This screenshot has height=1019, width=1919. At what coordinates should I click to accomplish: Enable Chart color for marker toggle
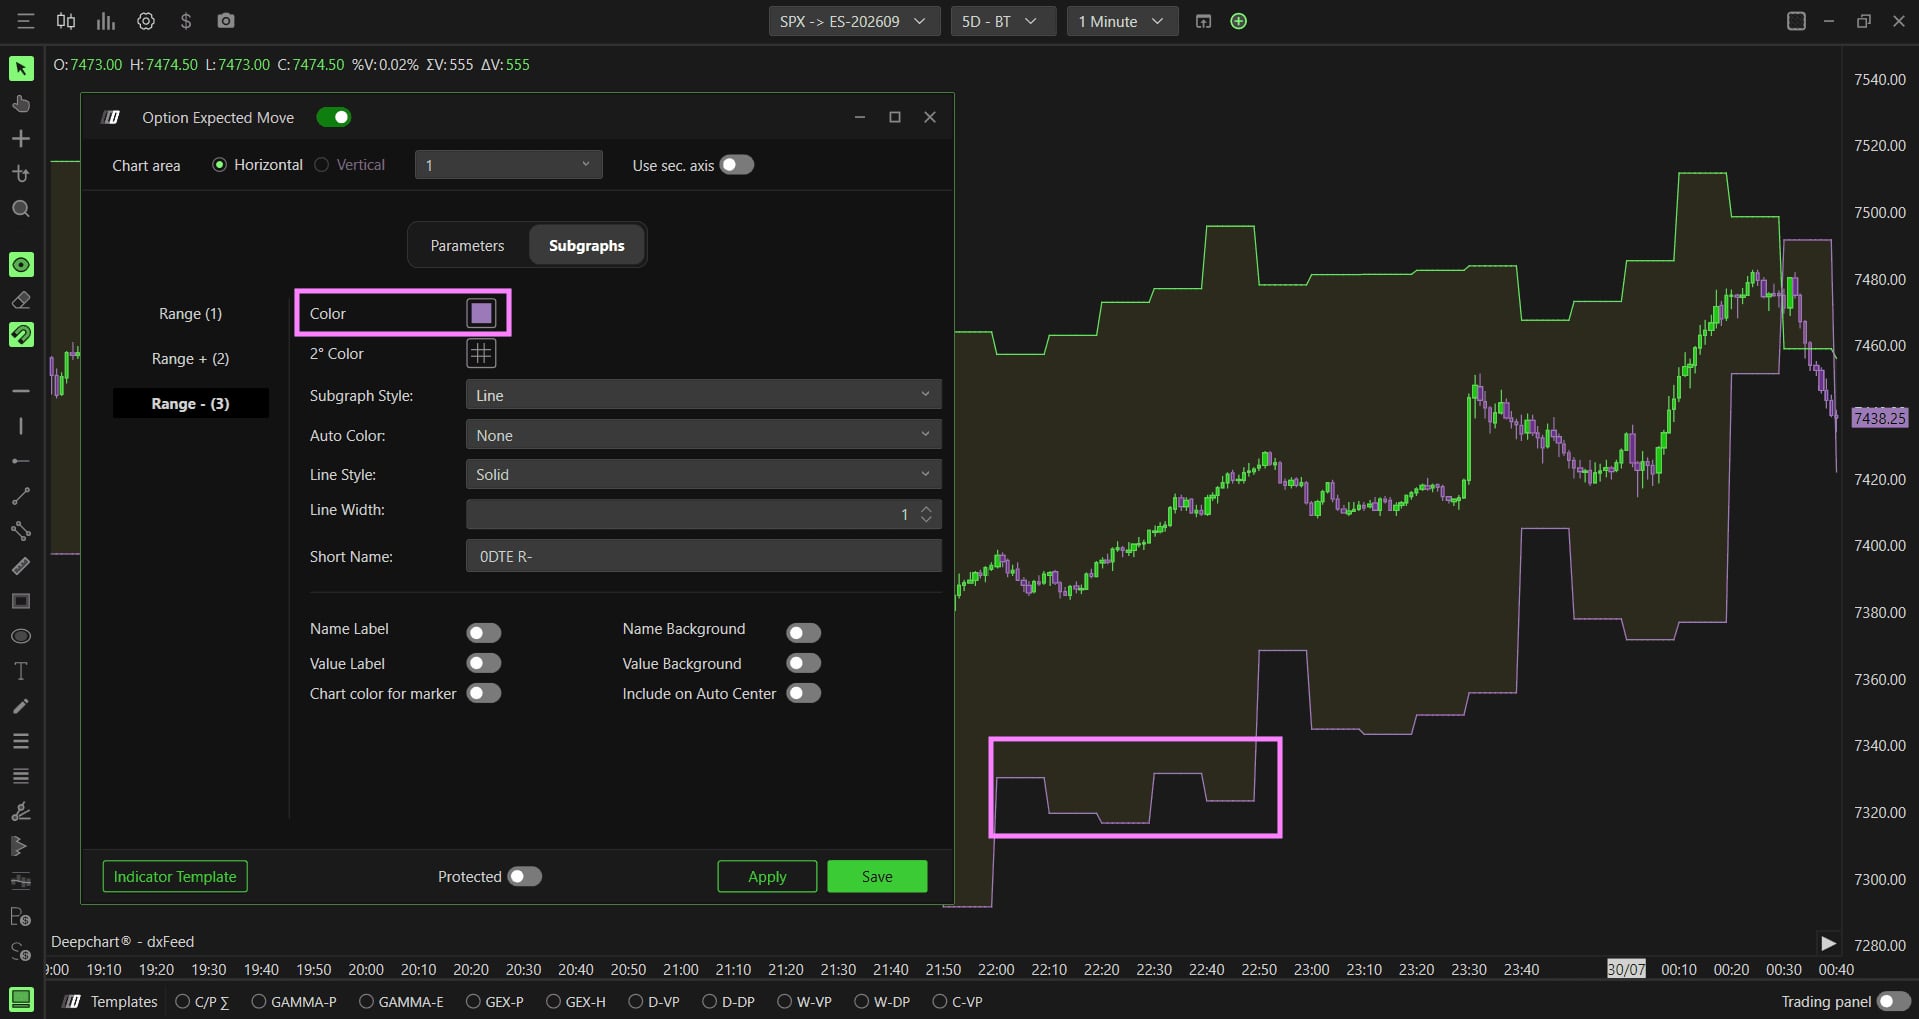484,693
